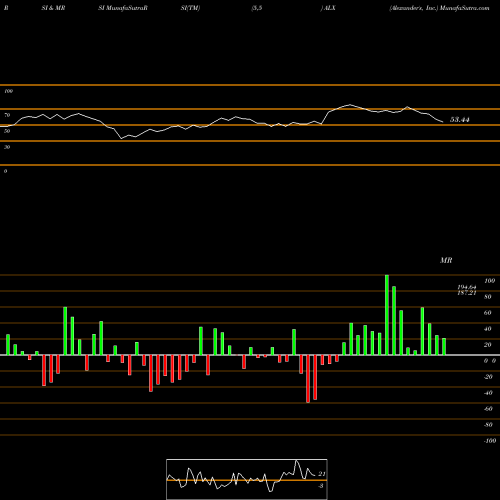Click the MR axis label -60
500x500 pixels.
[x=488, y=409]
